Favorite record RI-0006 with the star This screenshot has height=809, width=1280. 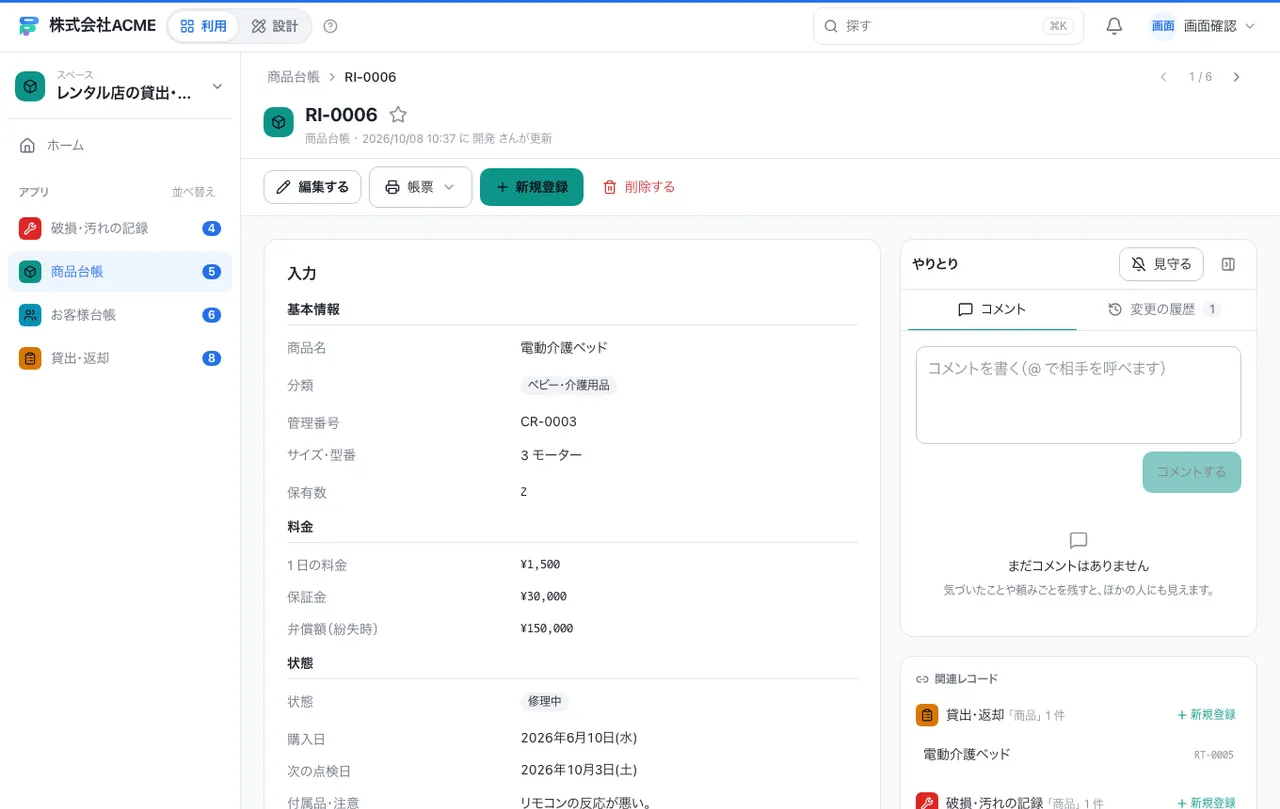pyautogui.click(x=398, y=115)
